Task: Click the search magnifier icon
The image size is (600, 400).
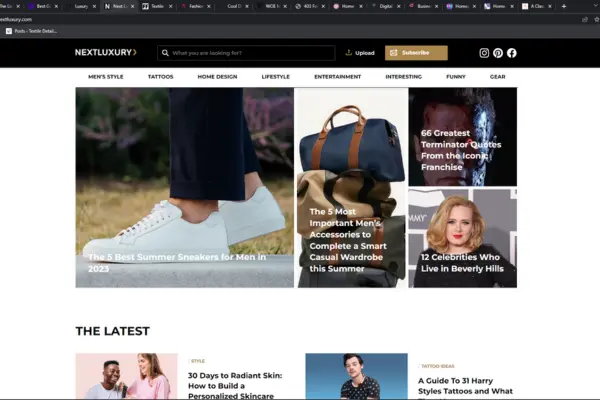Action: (165, 53)
